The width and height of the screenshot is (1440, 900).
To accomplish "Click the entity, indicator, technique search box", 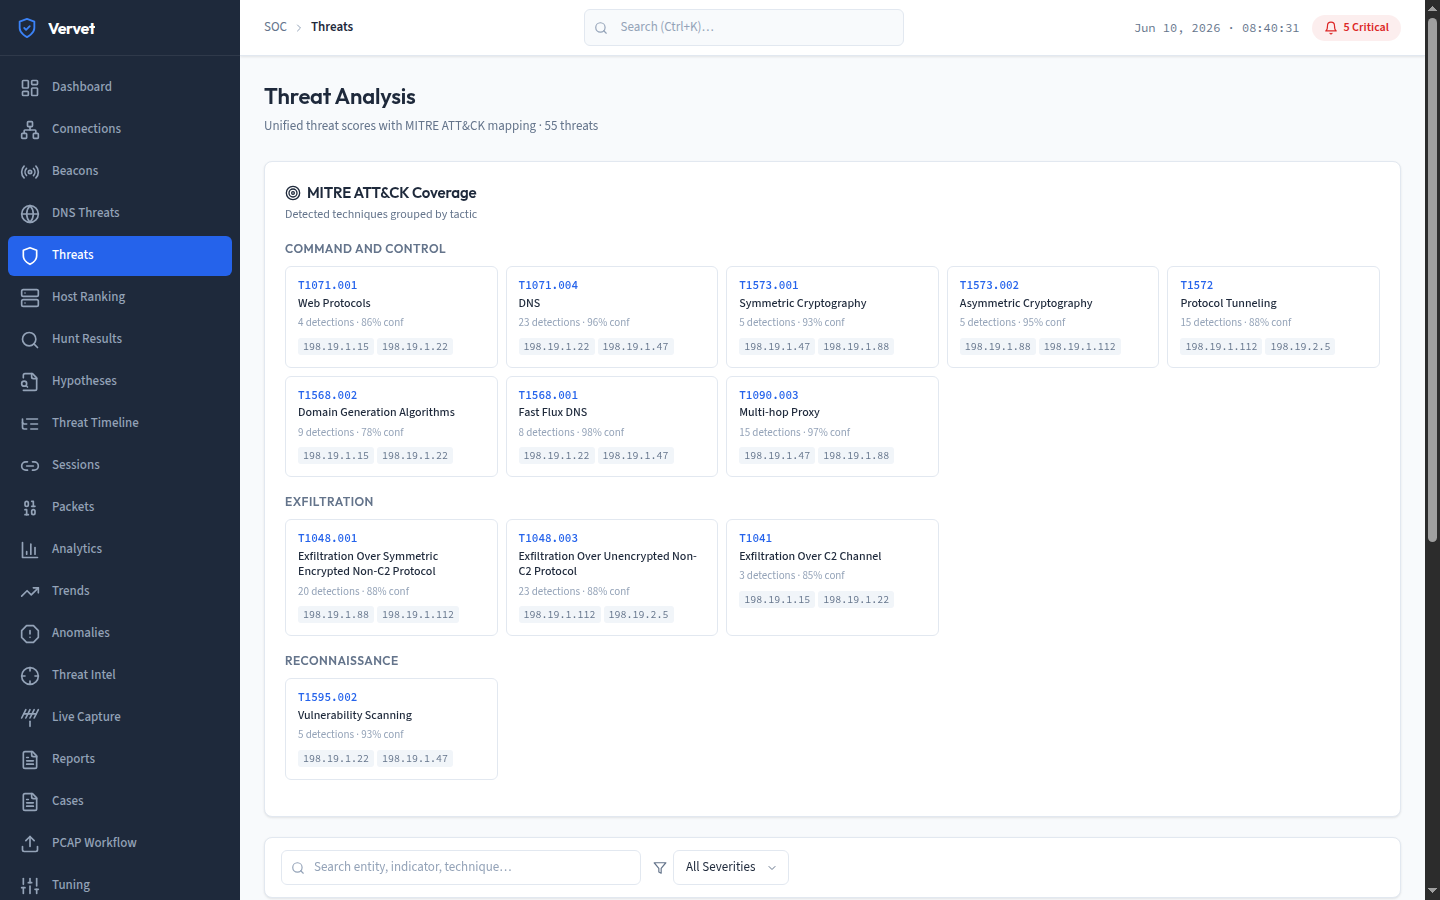I will [x=461, y=867].
